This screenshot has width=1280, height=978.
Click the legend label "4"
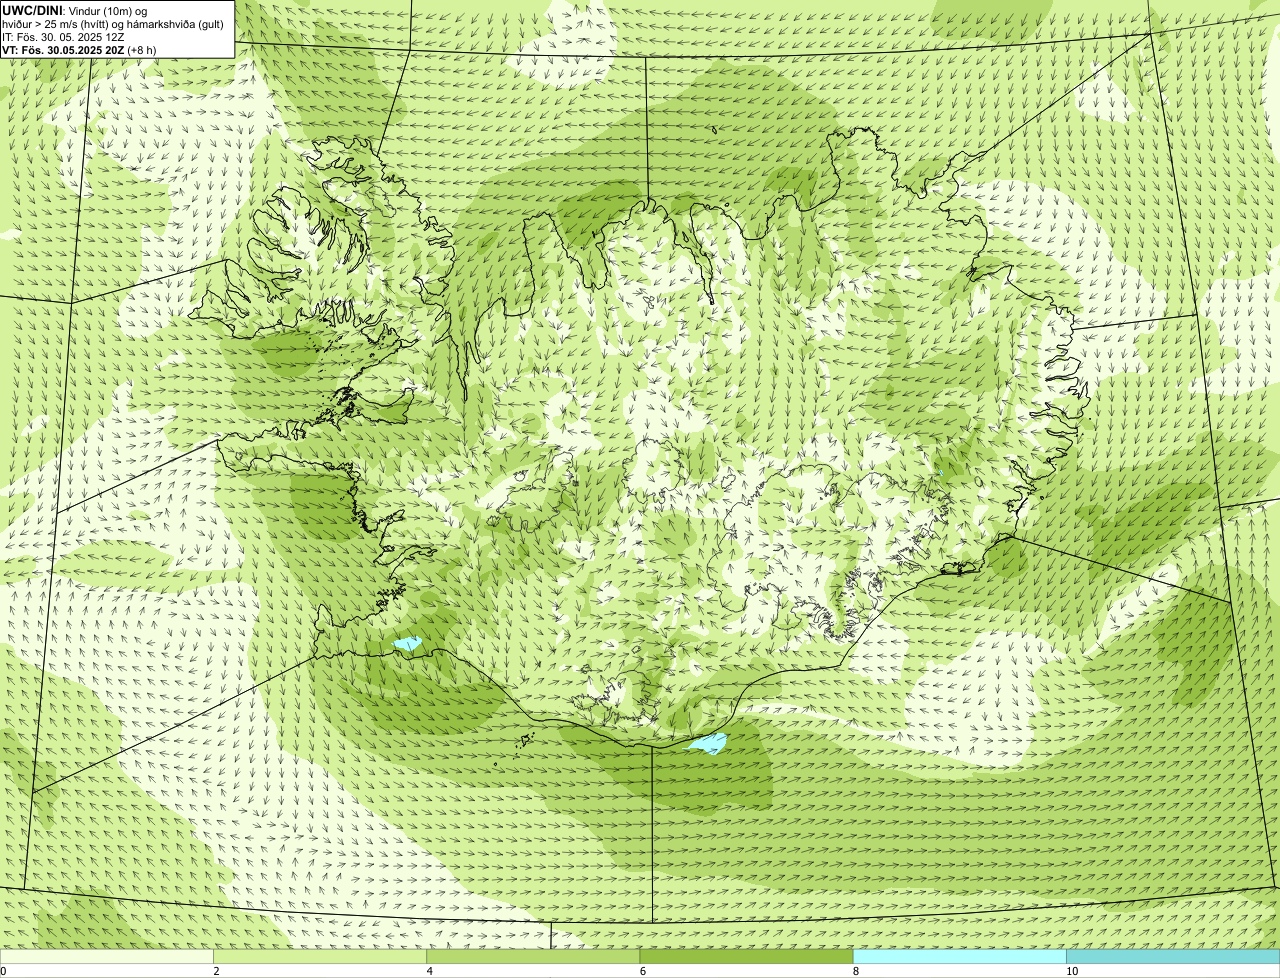[430, 971]
